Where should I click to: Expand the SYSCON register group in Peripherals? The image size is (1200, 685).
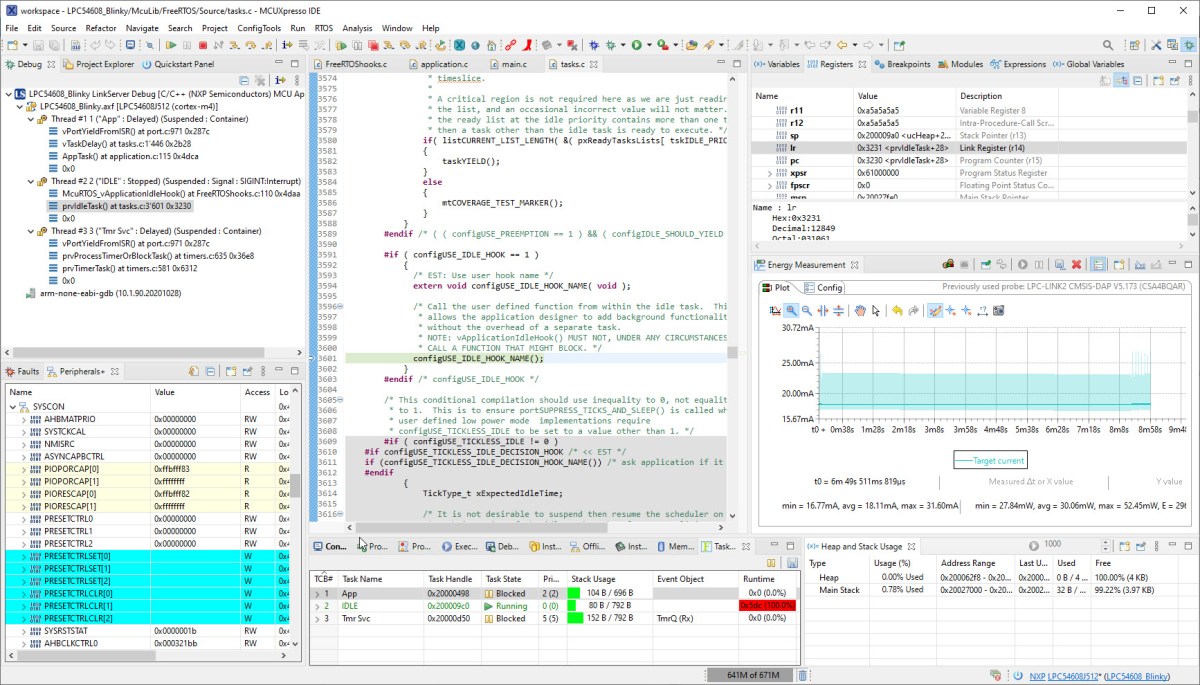coord(10,406)
